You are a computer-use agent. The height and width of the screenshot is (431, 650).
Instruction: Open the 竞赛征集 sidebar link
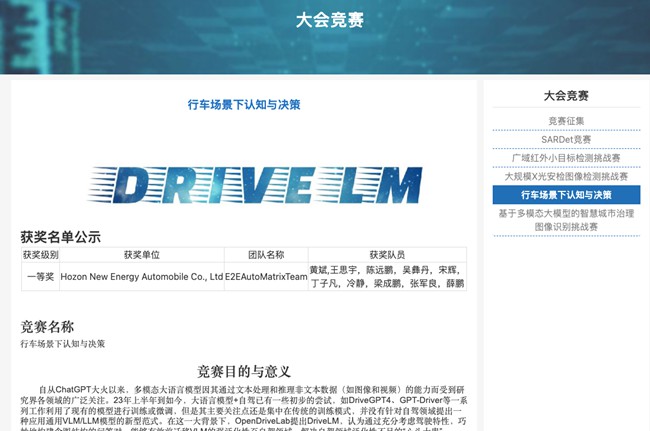(566, 121)
